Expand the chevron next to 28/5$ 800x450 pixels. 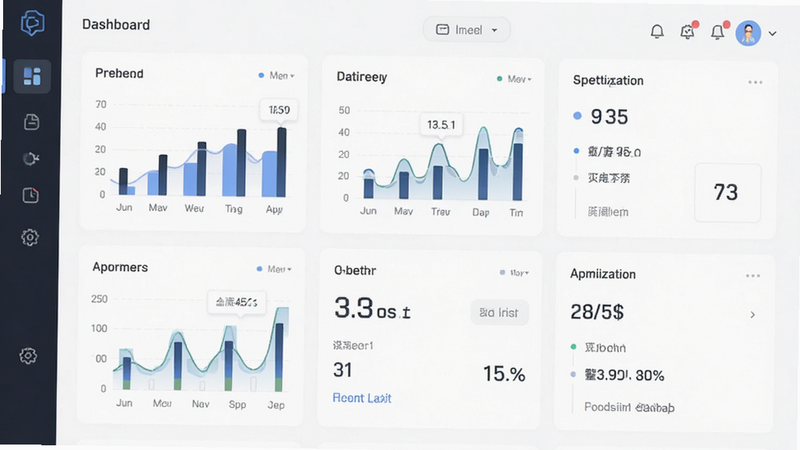tap(753, 315)
